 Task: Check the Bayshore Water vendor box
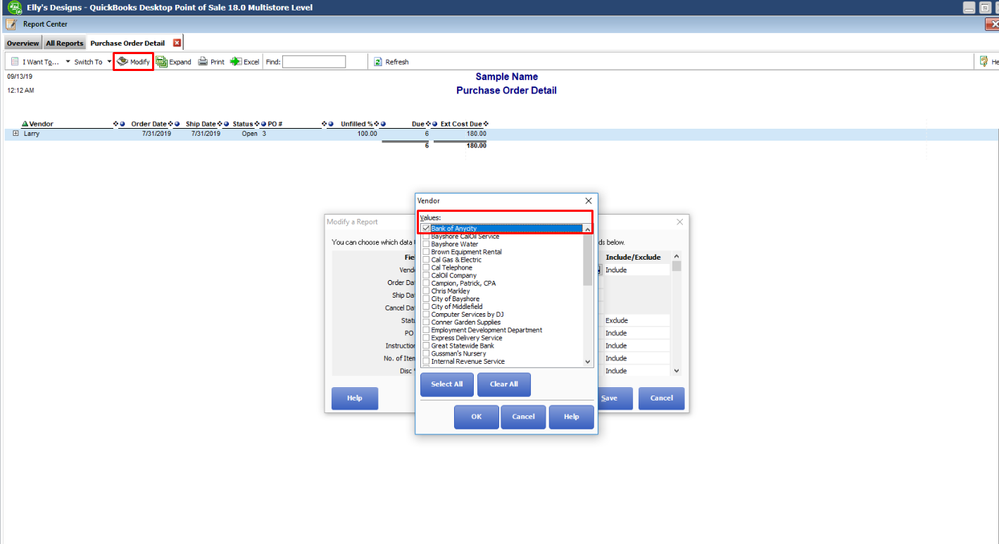coord(426,244)
